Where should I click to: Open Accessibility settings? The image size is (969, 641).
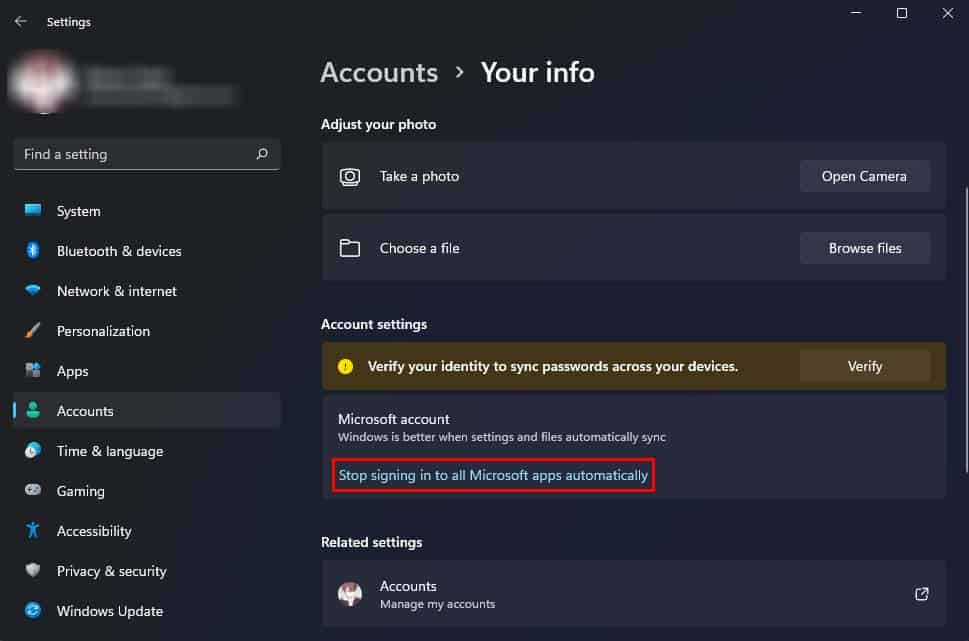(146, 531)
